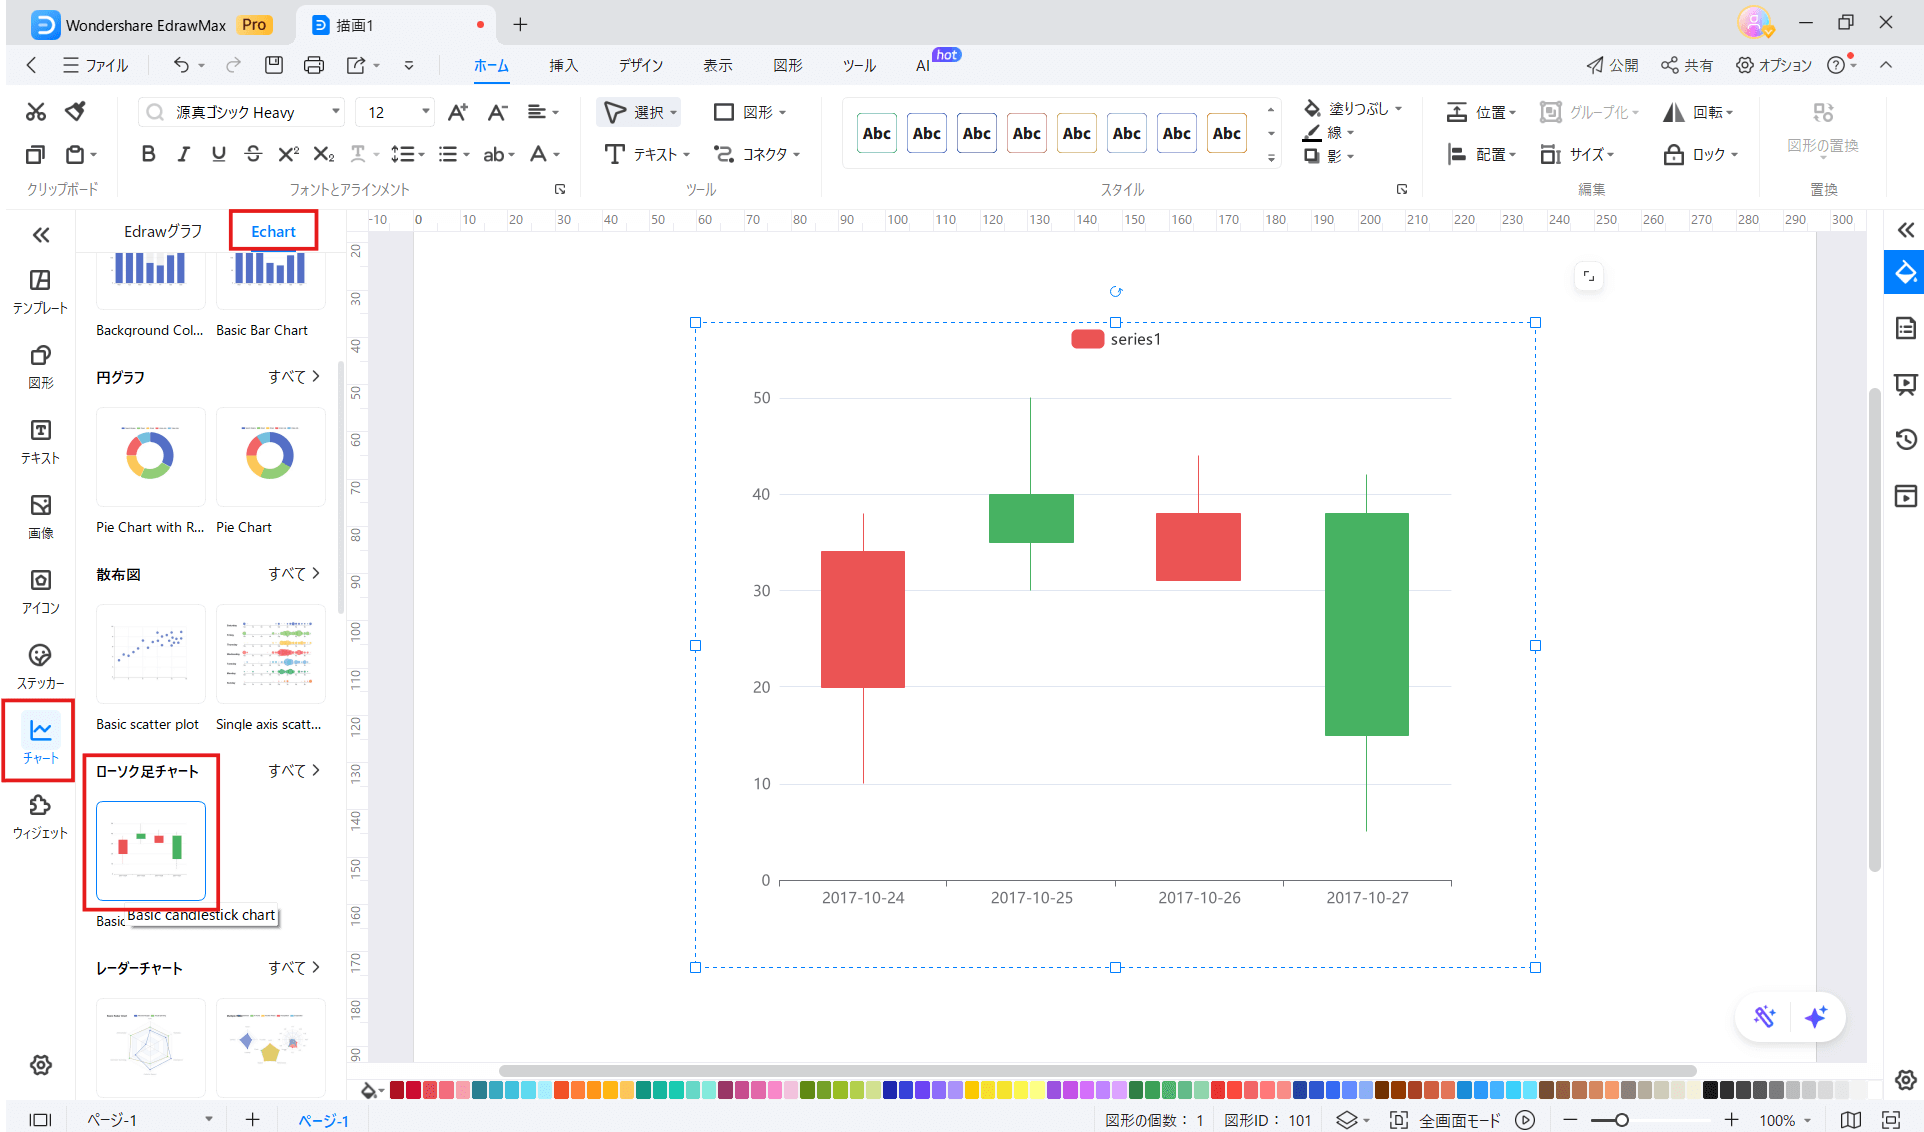Toggle italic text formatting
This screenshot has height=1132, width=1924.
tap(183, 154)
